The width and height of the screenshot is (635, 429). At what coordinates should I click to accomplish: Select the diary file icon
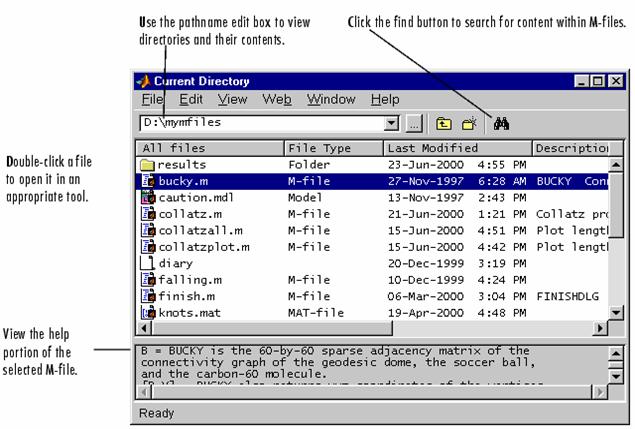[x=147, y=263]
